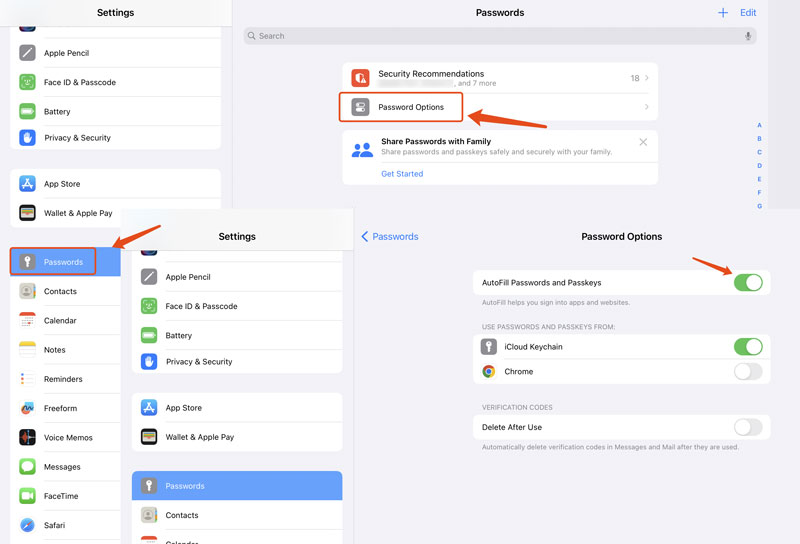This screenshot has height=544, width=800.
Task: Click the Search field in Passwords
Action: coord(500,36)
